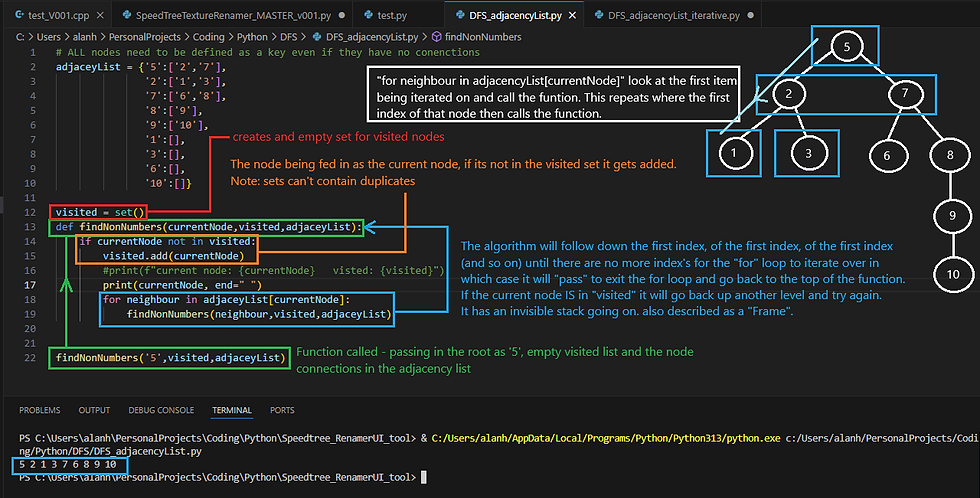
Task: Click the python.exe path in terminal
Action: pos(606,438)
